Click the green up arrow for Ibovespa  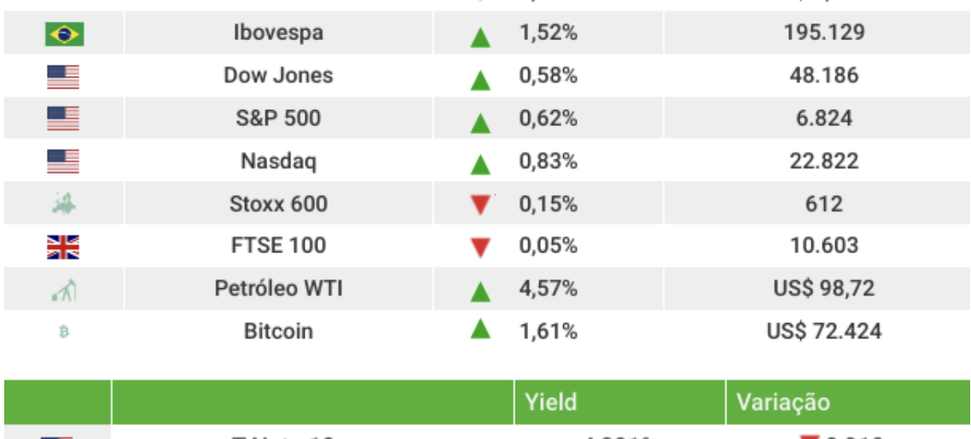click(480, 36)
